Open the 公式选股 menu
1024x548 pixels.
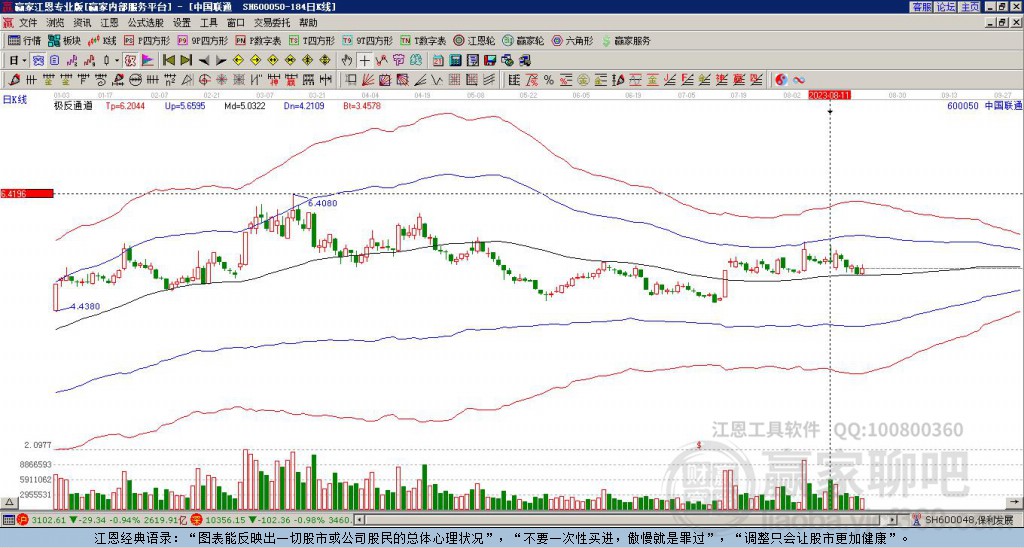click(x=146, y=23)
